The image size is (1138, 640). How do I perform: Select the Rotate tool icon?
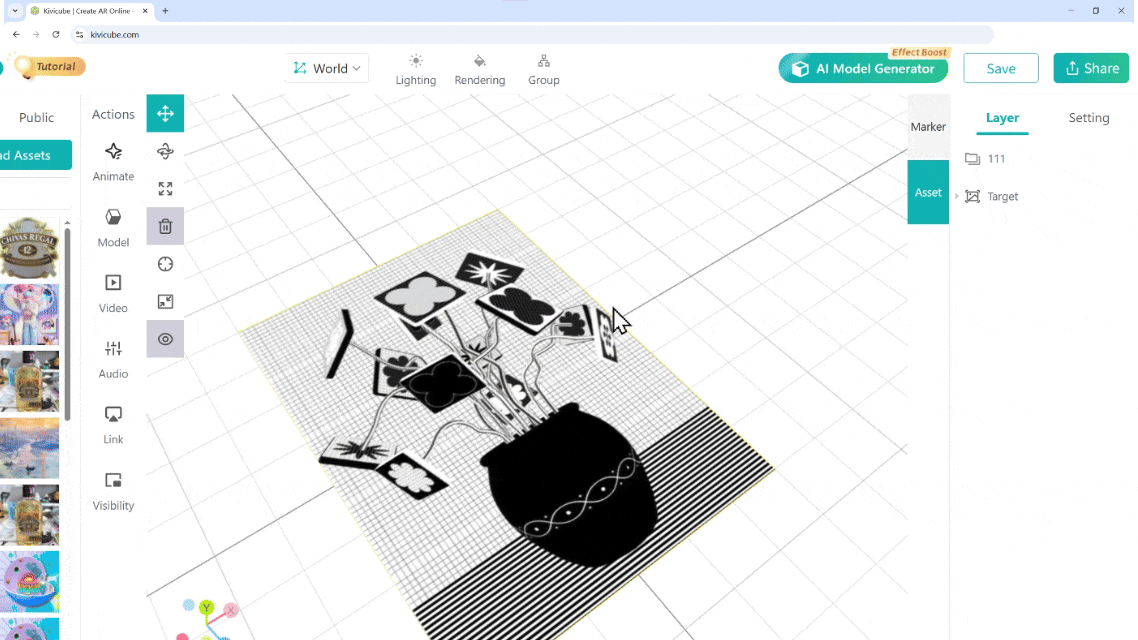click(x=165, y=151)
